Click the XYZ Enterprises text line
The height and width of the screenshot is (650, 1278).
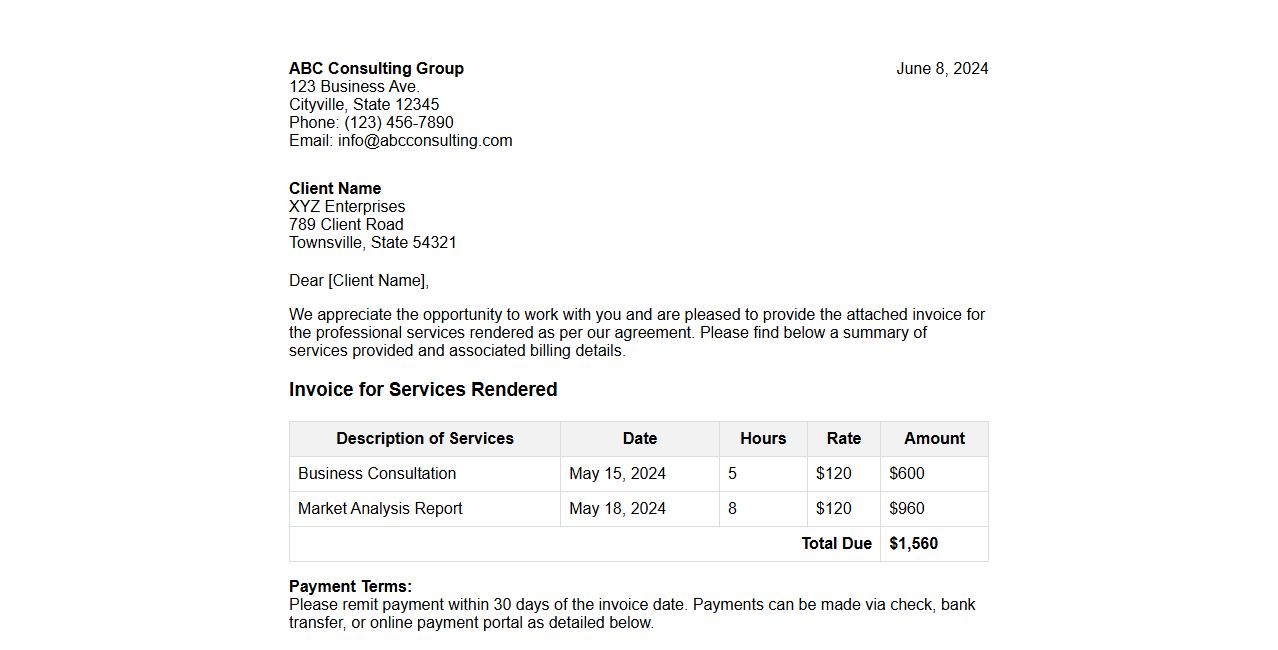click(347, 207)
